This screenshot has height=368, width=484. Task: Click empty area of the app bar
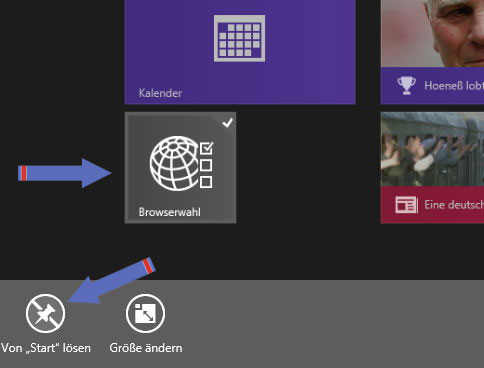point(317,323)
